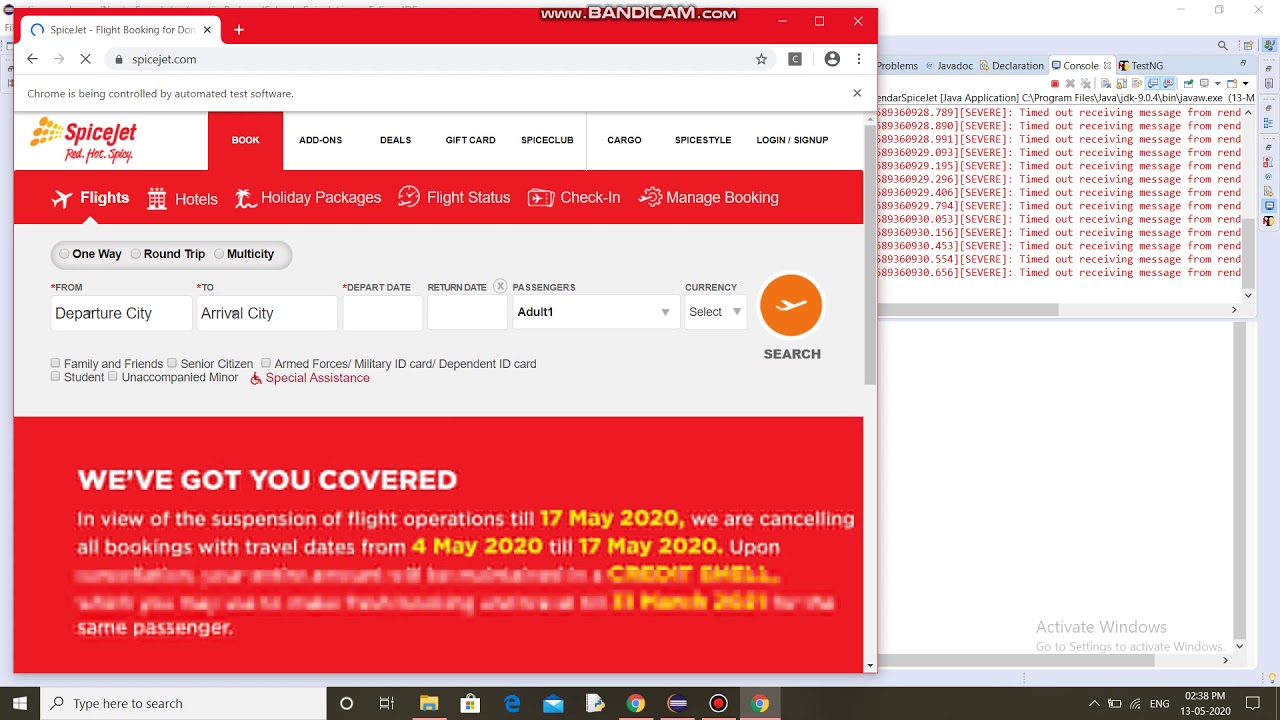Open the Manage Booking section
1280x720 pixels.
[708, 197]
